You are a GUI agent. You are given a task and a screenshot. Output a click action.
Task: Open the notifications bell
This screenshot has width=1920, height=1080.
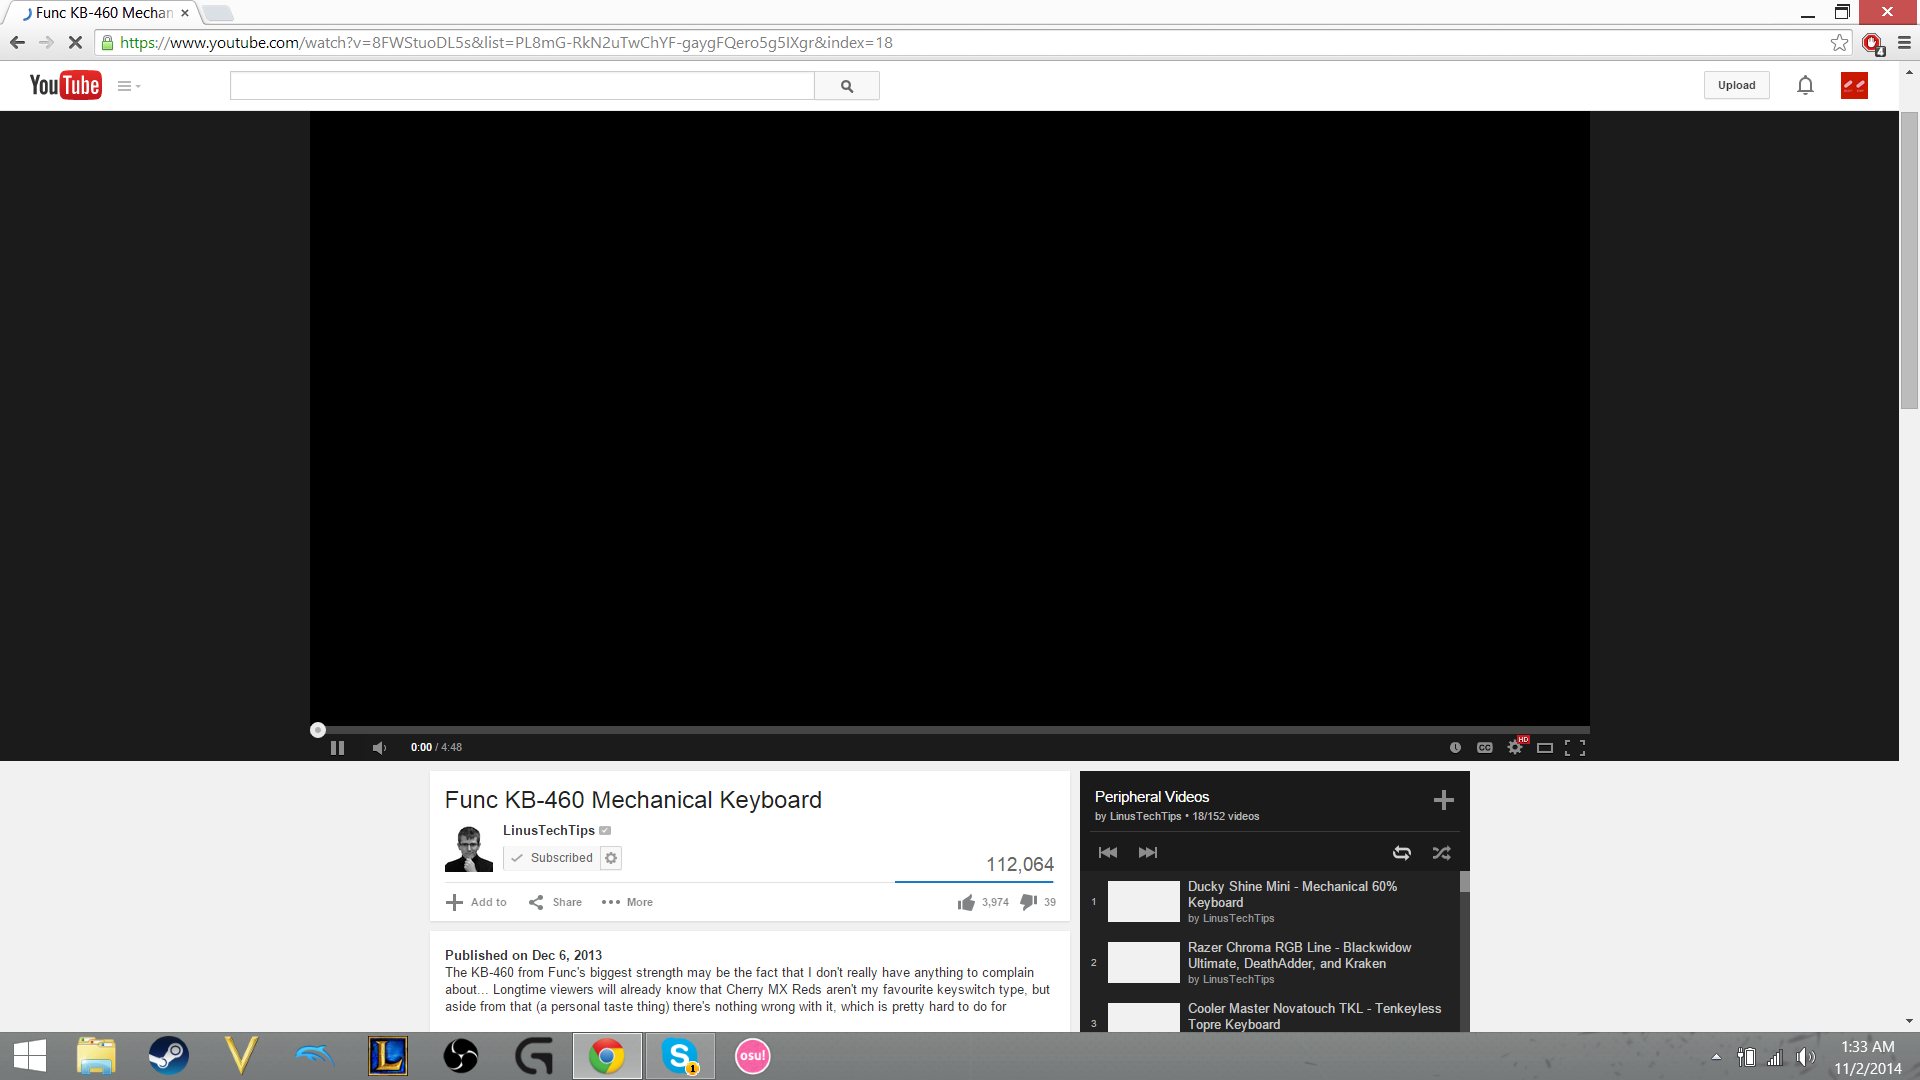pyautogui.click(x=1805, y=86)
